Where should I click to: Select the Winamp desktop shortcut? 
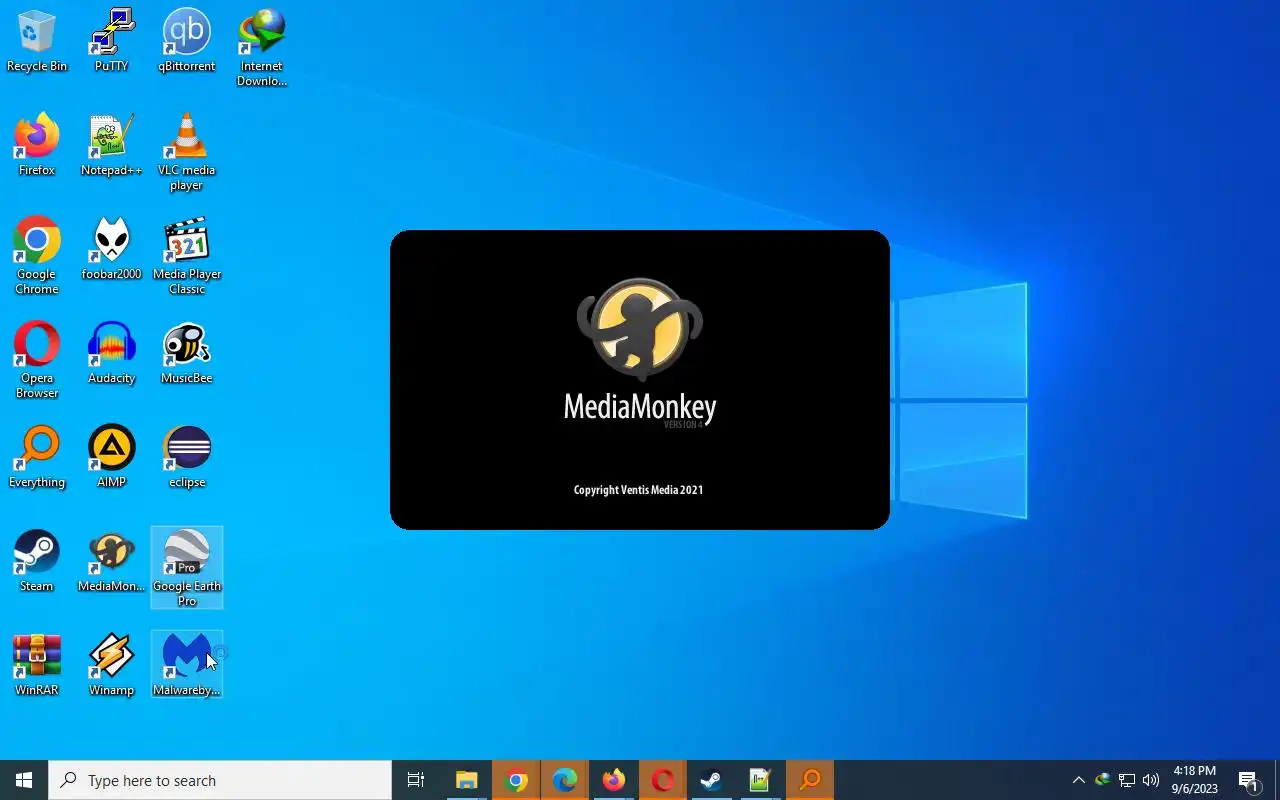pyautogui.click(x=111, y=665)
